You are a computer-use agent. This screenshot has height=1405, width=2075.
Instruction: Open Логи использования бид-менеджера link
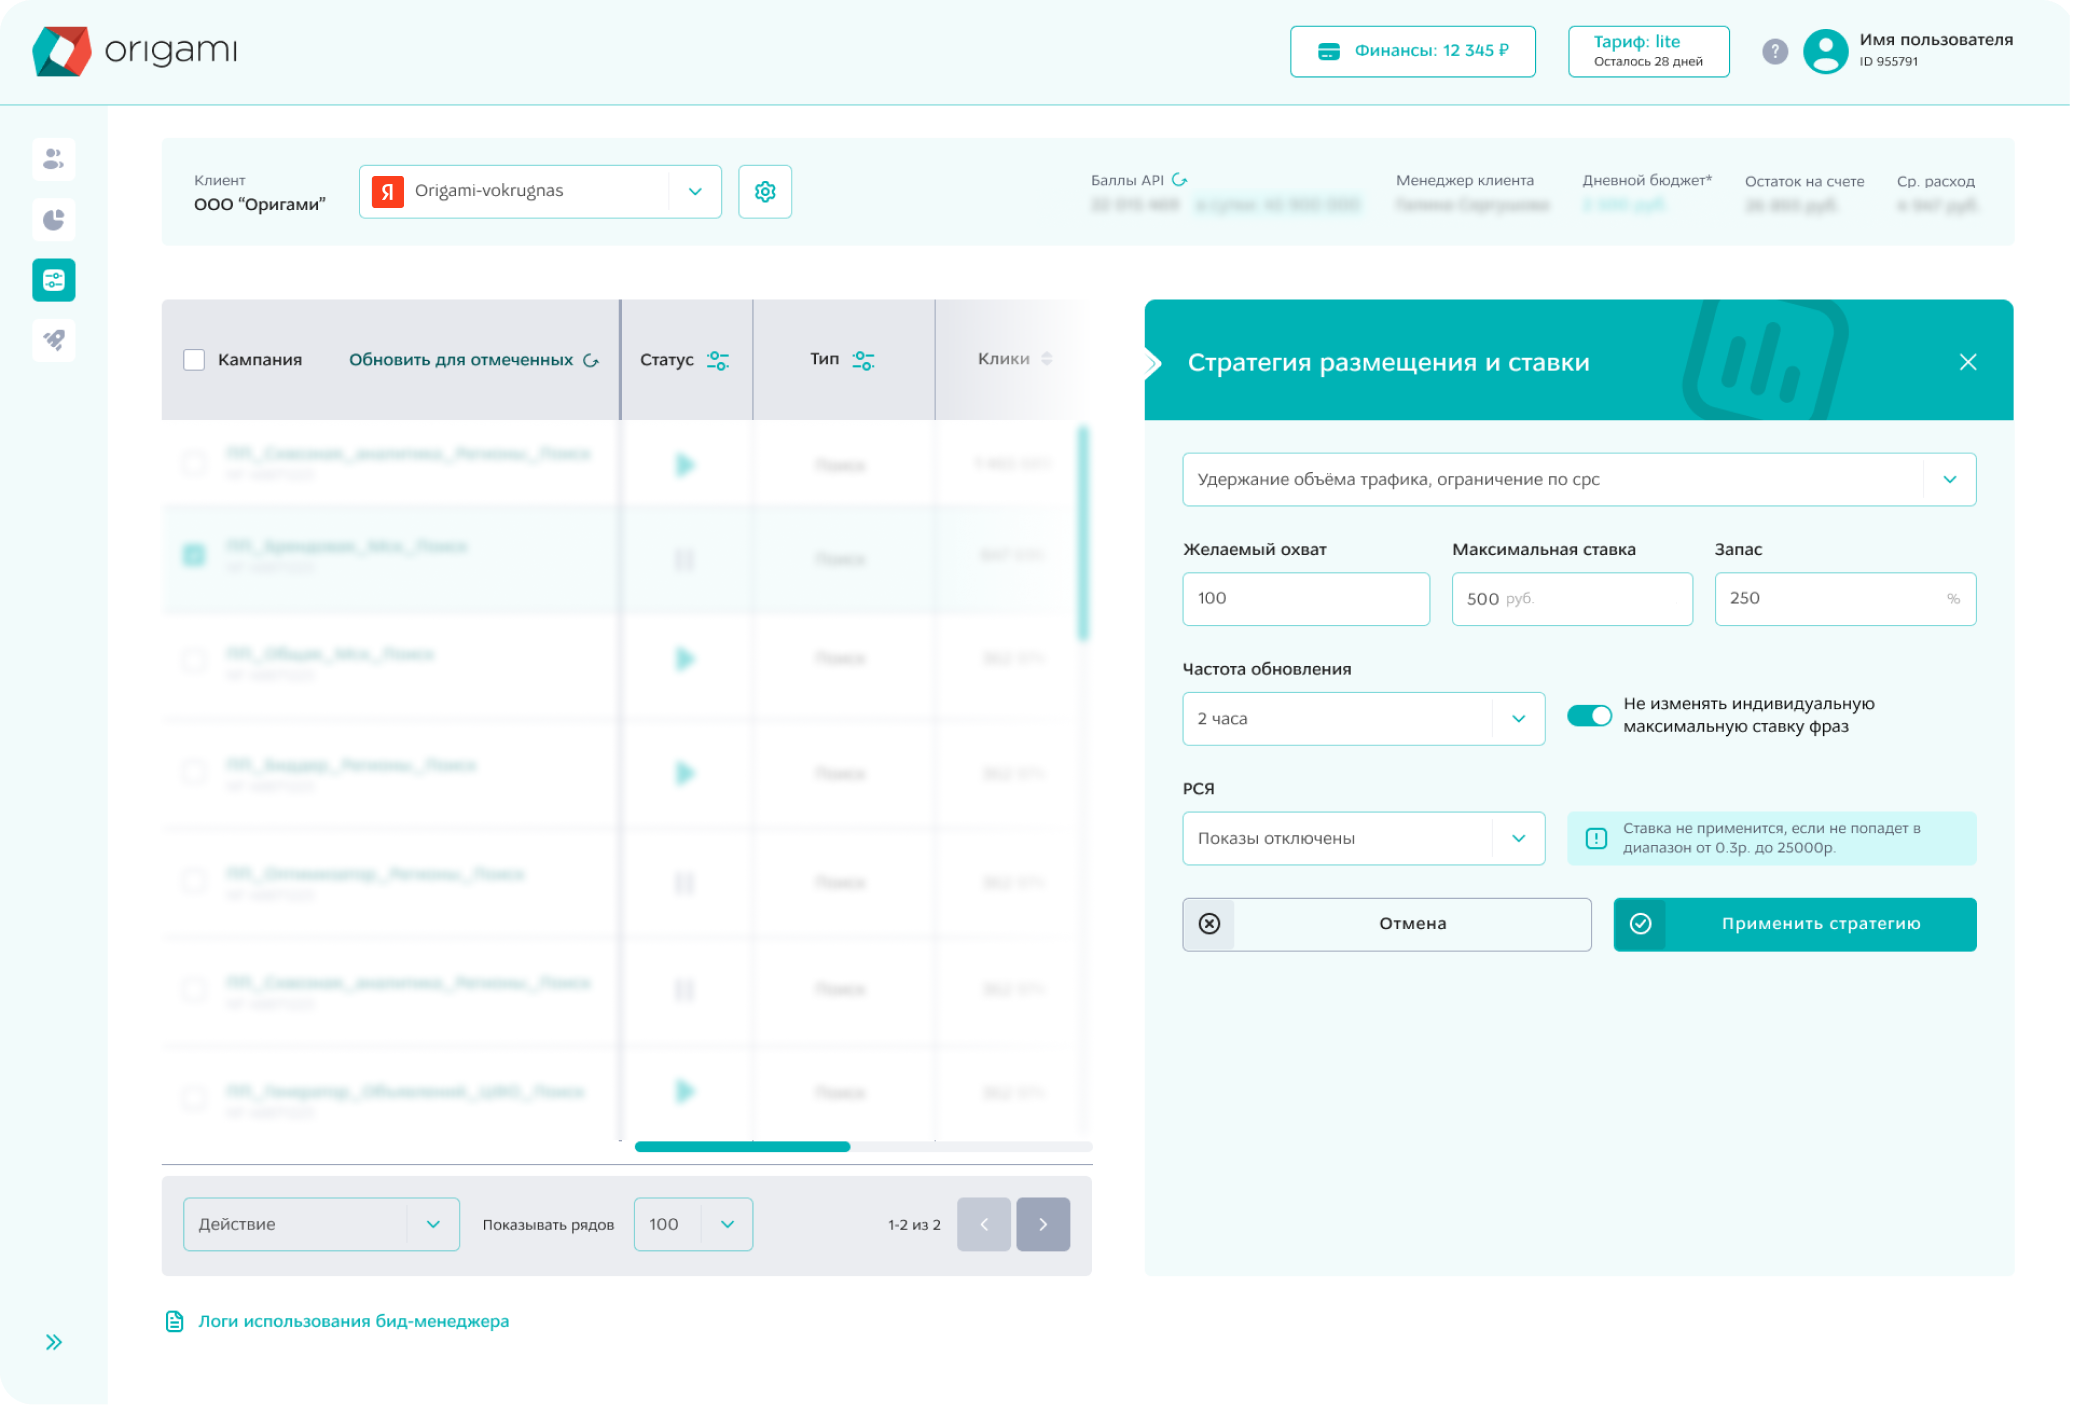coord(353,1322)
